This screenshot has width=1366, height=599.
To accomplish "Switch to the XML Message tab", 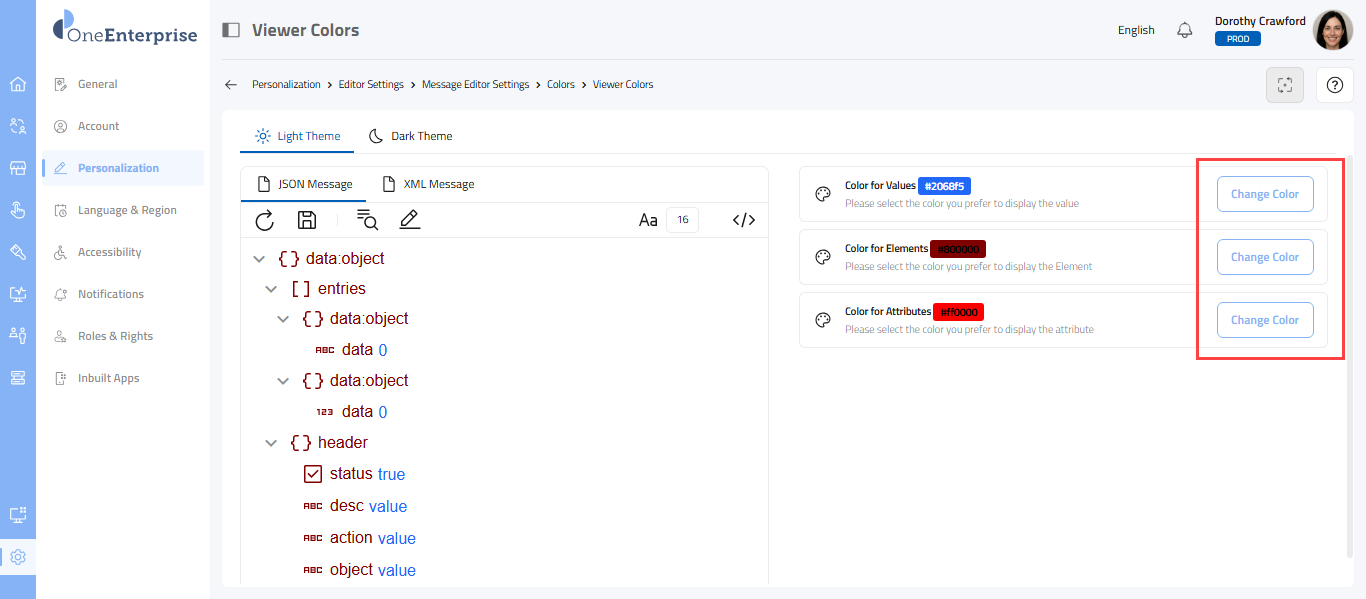I will pos(429,184).
